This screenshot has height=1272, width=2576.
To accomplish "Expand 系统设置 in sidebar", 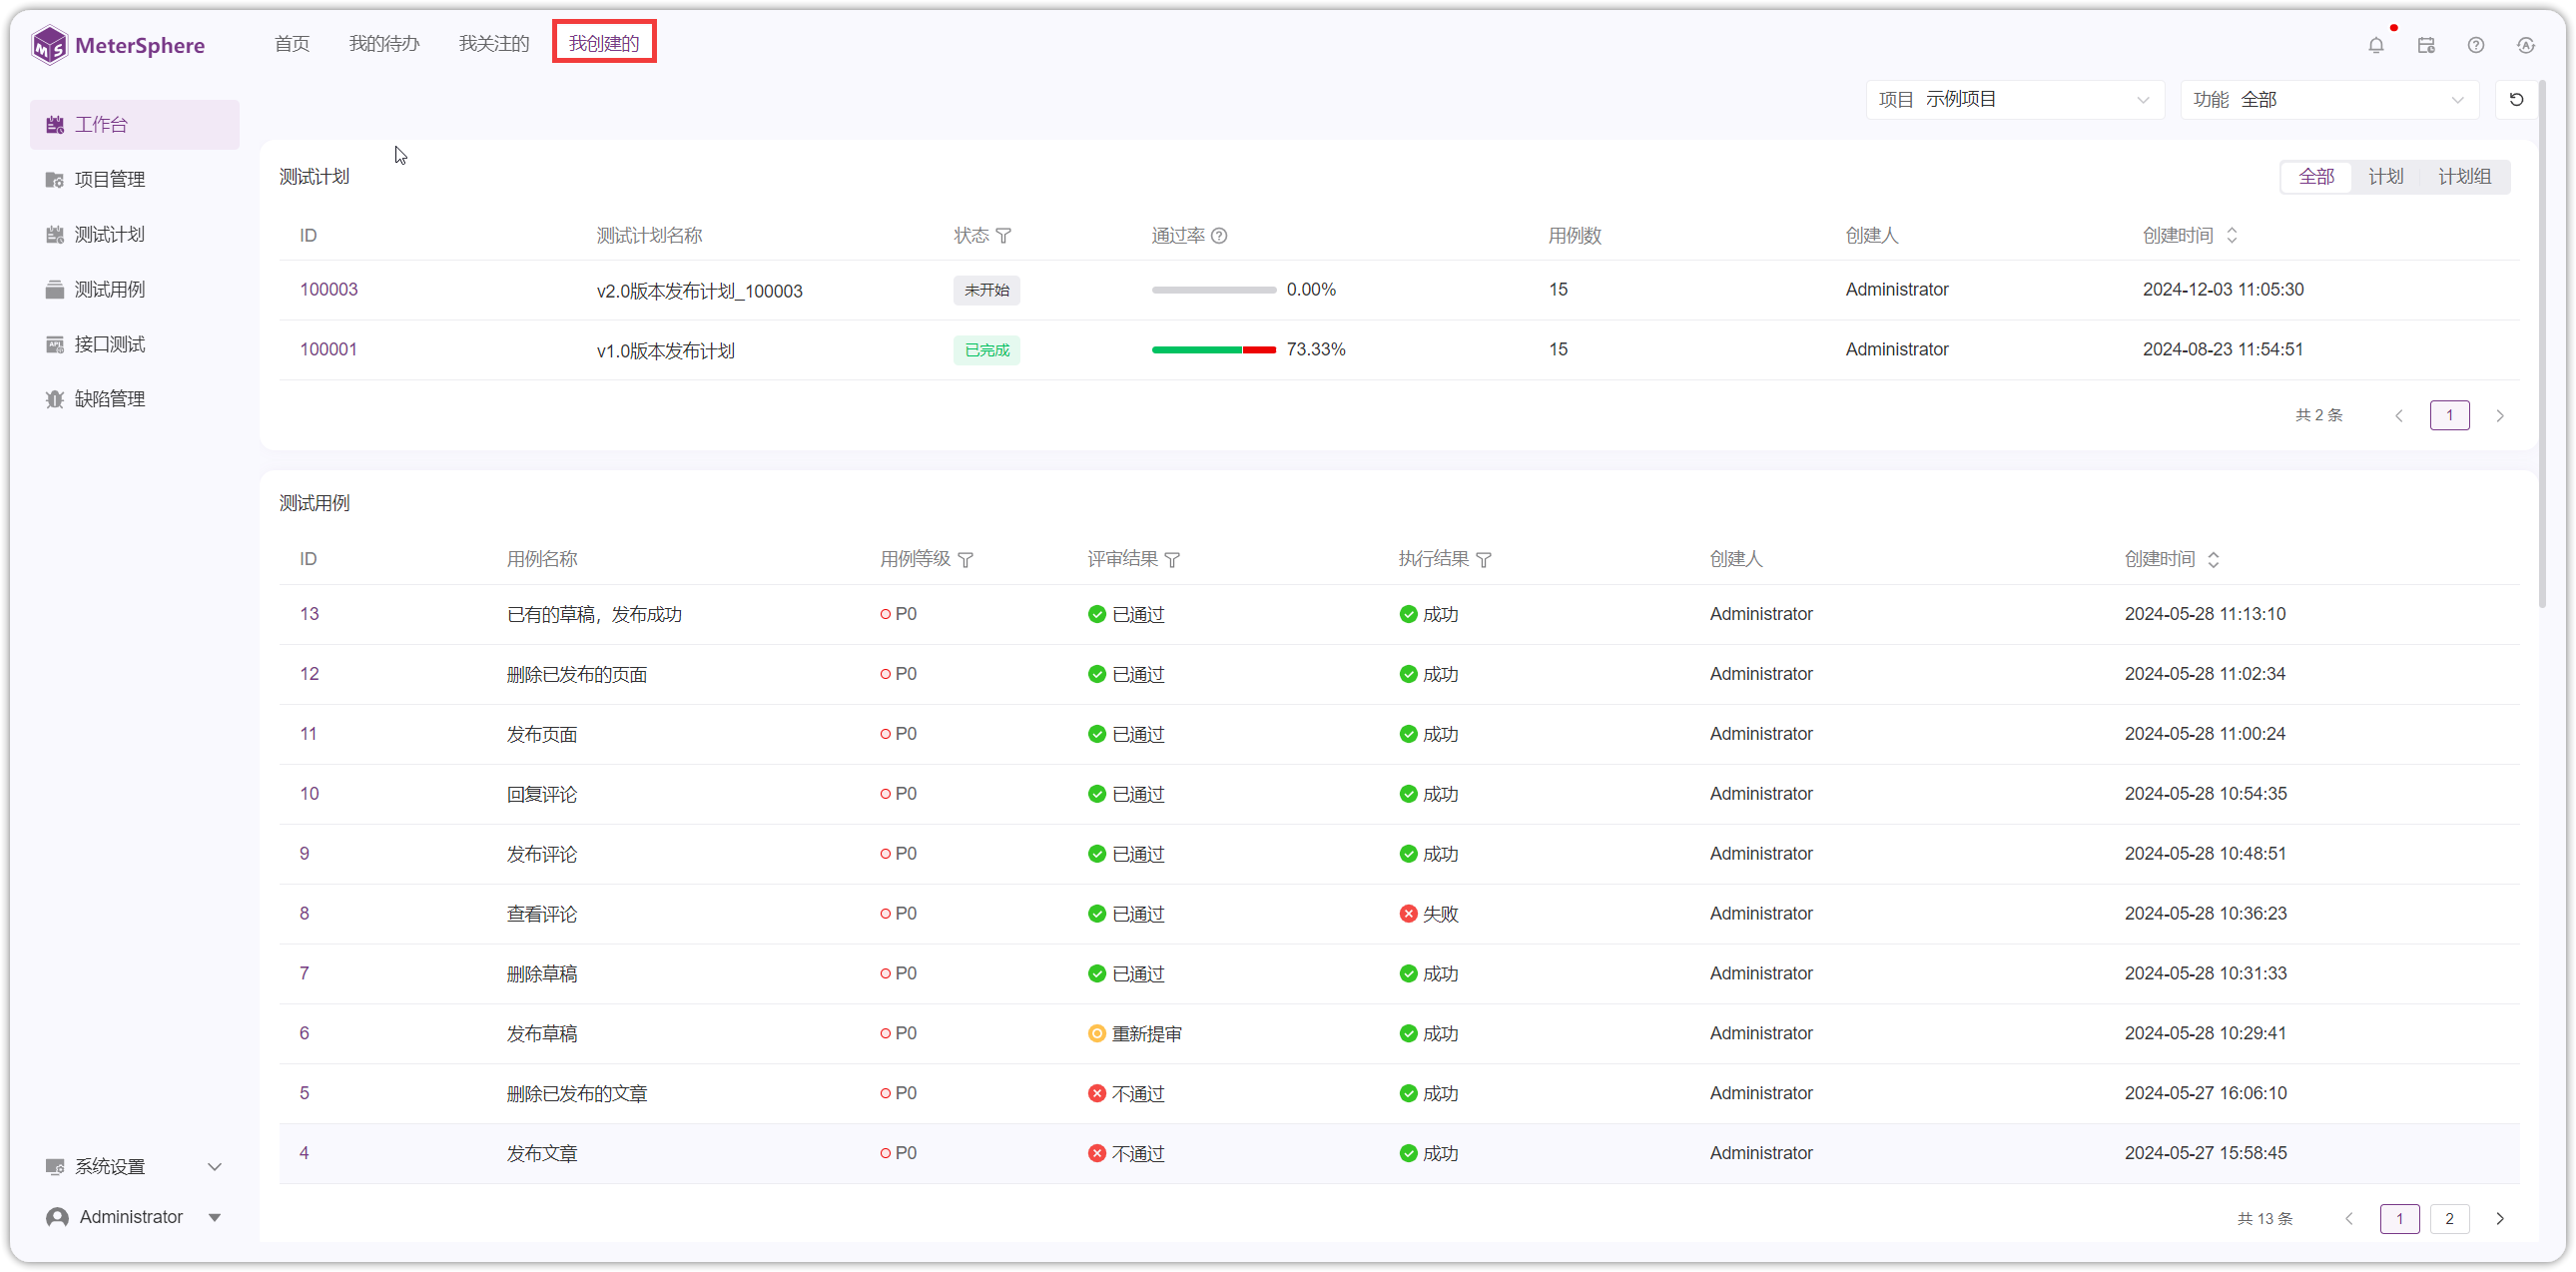I will pos(134,1166).
